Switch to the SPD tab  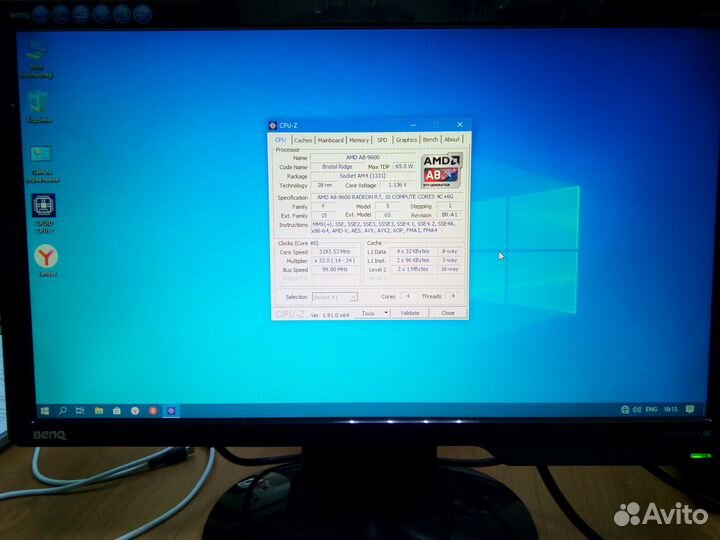click(382, 140)
